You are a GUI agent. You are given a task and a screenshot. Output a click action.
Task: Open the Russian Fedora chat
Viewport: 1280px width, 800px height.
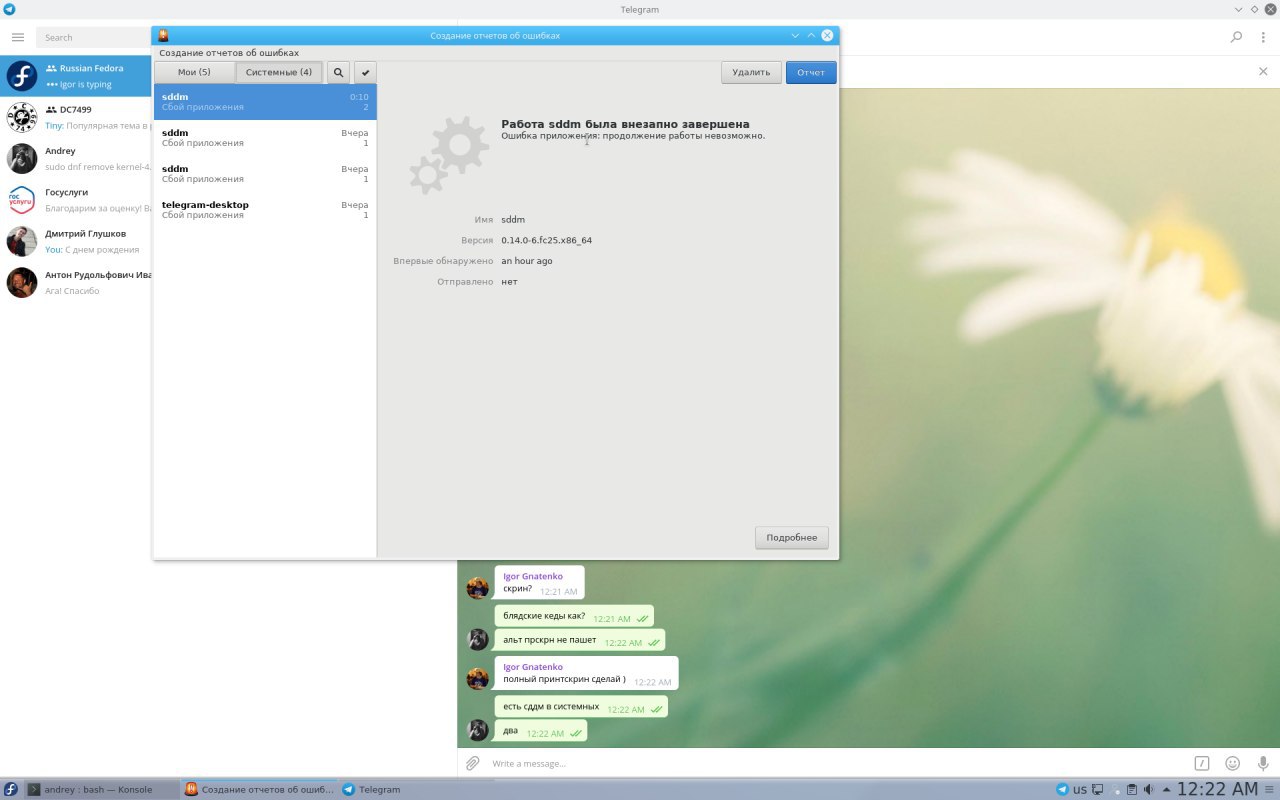point(76,76)
